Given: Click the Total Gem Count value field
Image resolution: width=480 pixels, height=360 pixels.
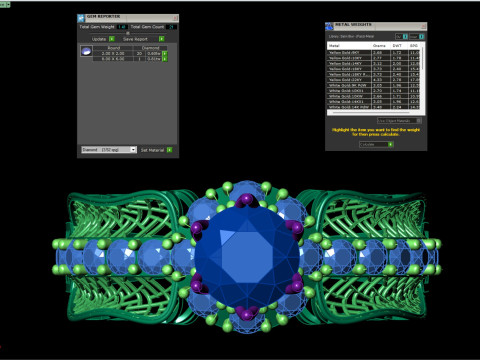Looking at the screenshot, I should tap(172, 27).
